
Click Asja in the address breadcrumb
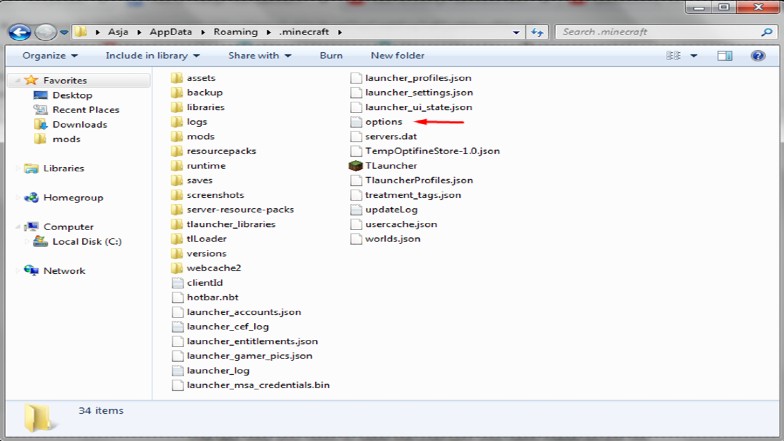[x=118, y=32]
